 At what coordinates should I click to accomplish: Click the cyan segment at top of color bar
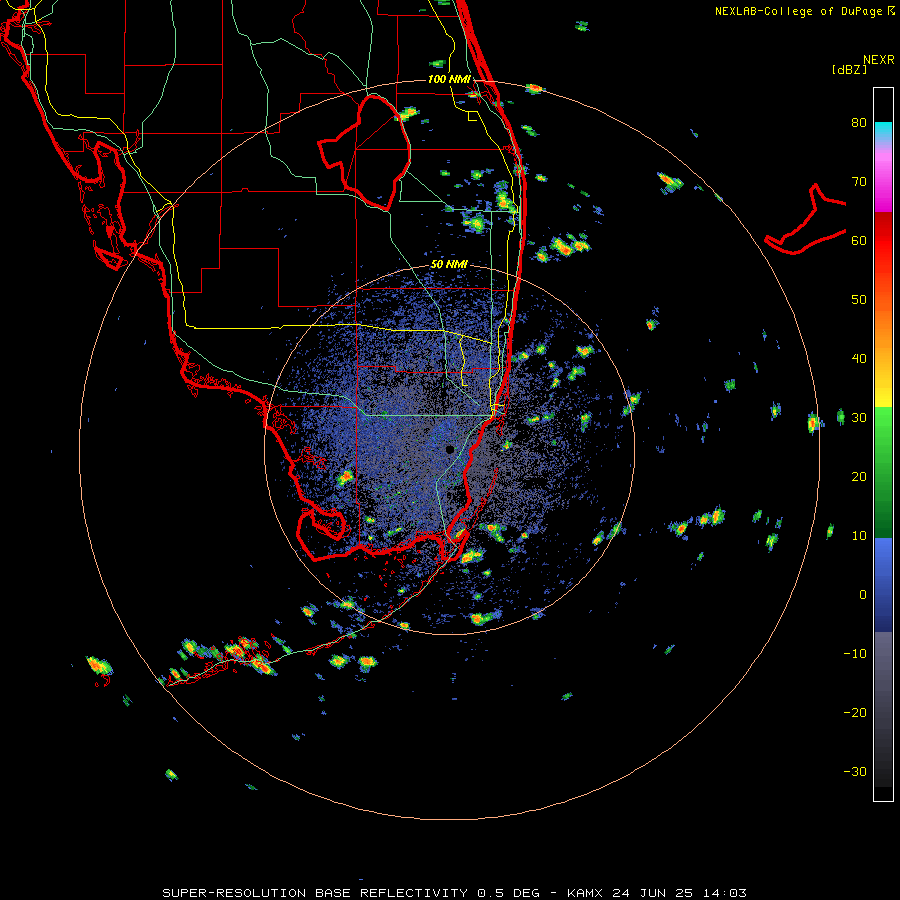(883, 129)
